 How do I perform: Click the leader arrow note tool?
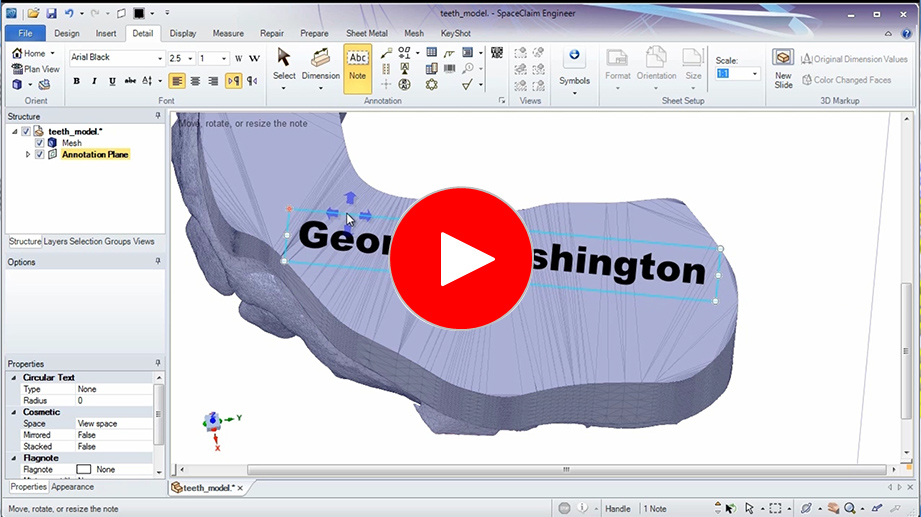(386, 53)
